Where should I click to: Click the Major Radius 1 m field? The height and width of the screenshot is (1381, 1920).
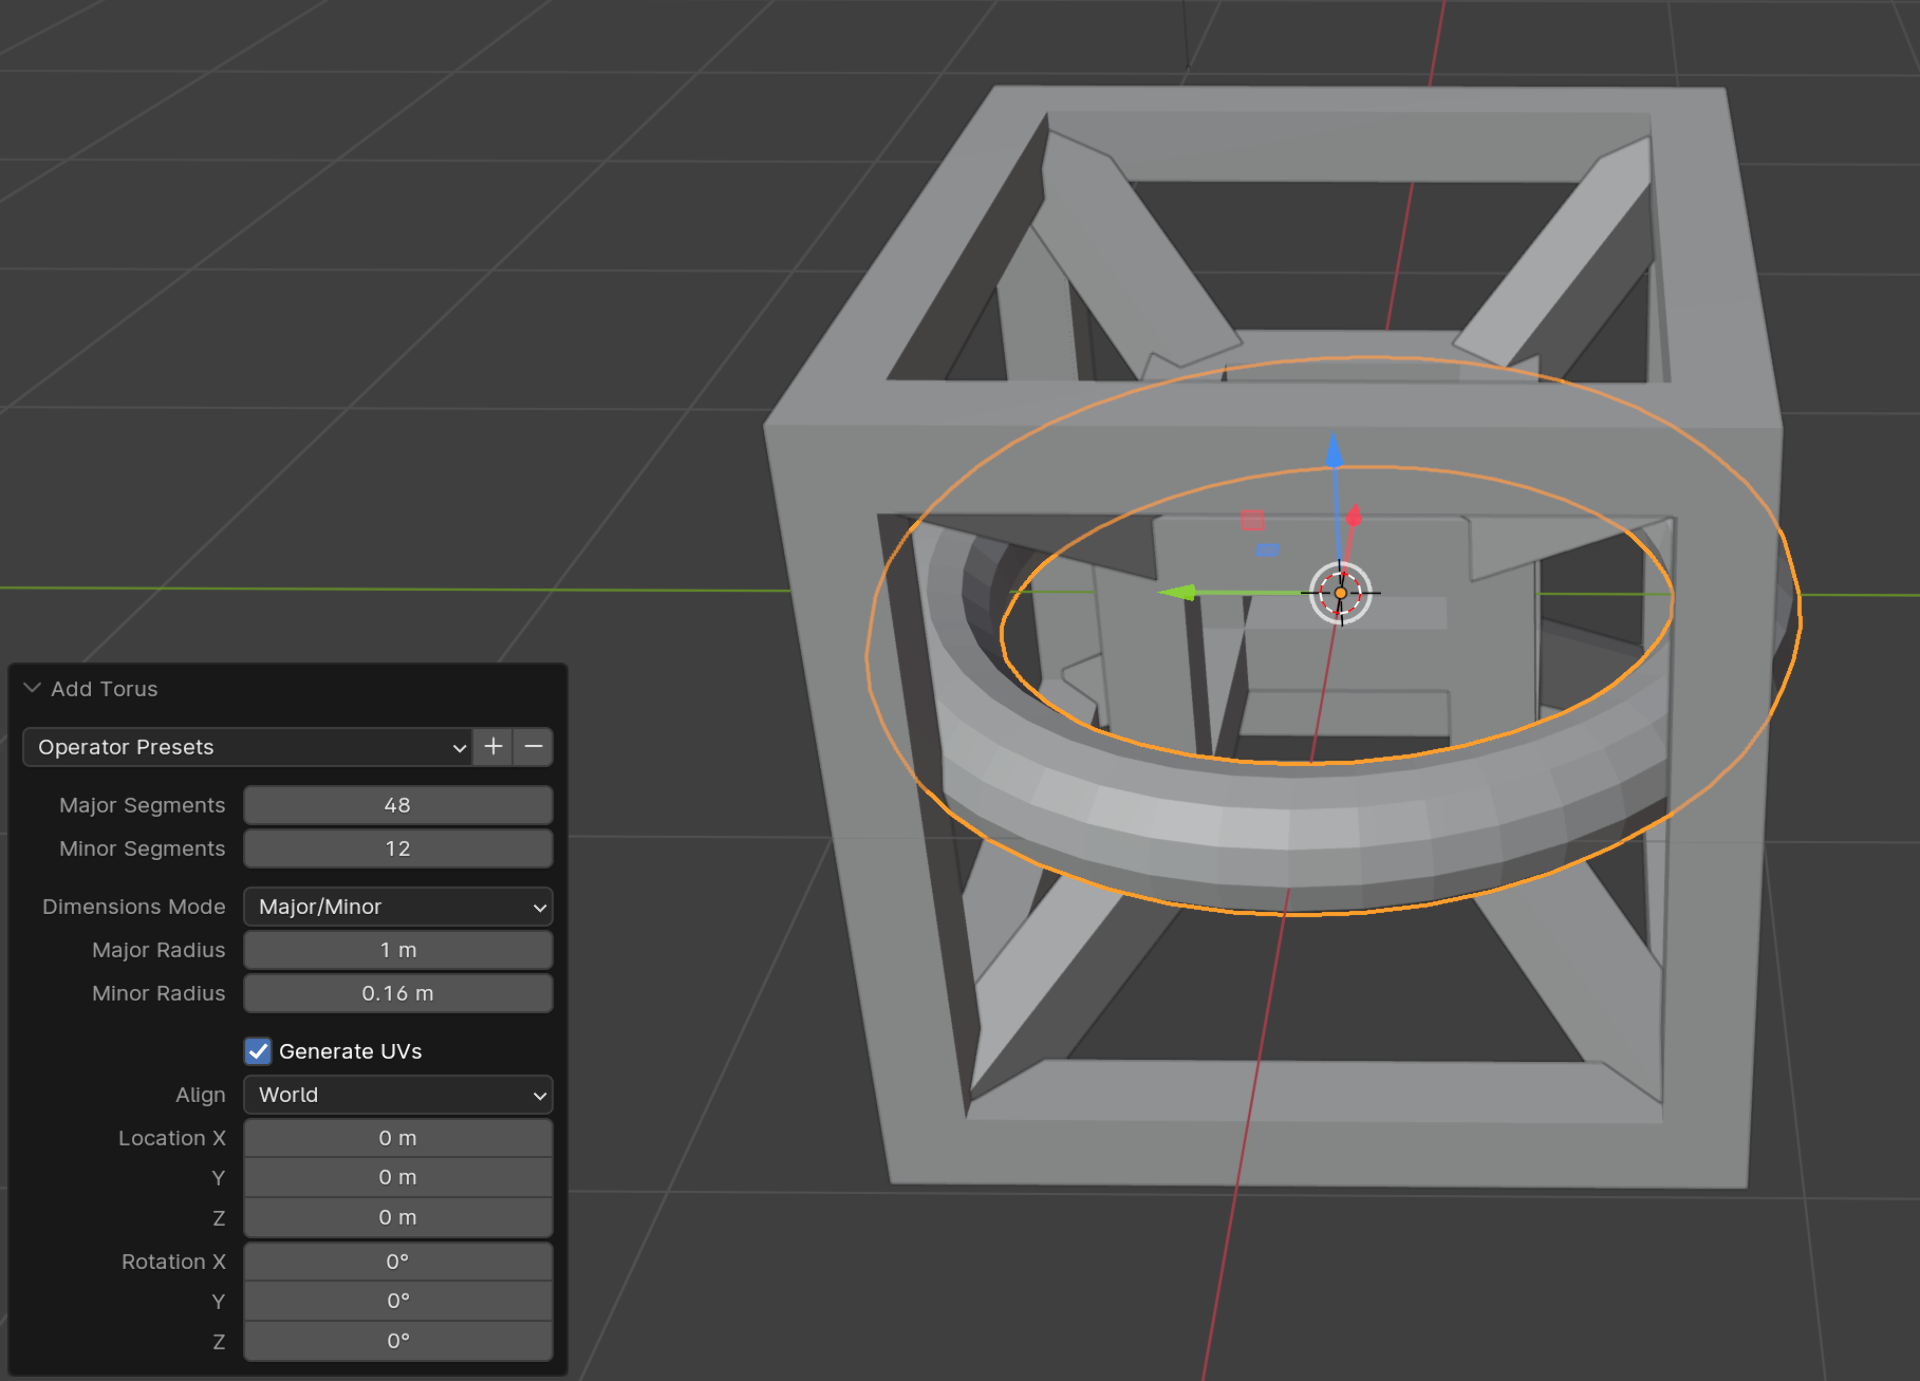[x=398, y=950]
